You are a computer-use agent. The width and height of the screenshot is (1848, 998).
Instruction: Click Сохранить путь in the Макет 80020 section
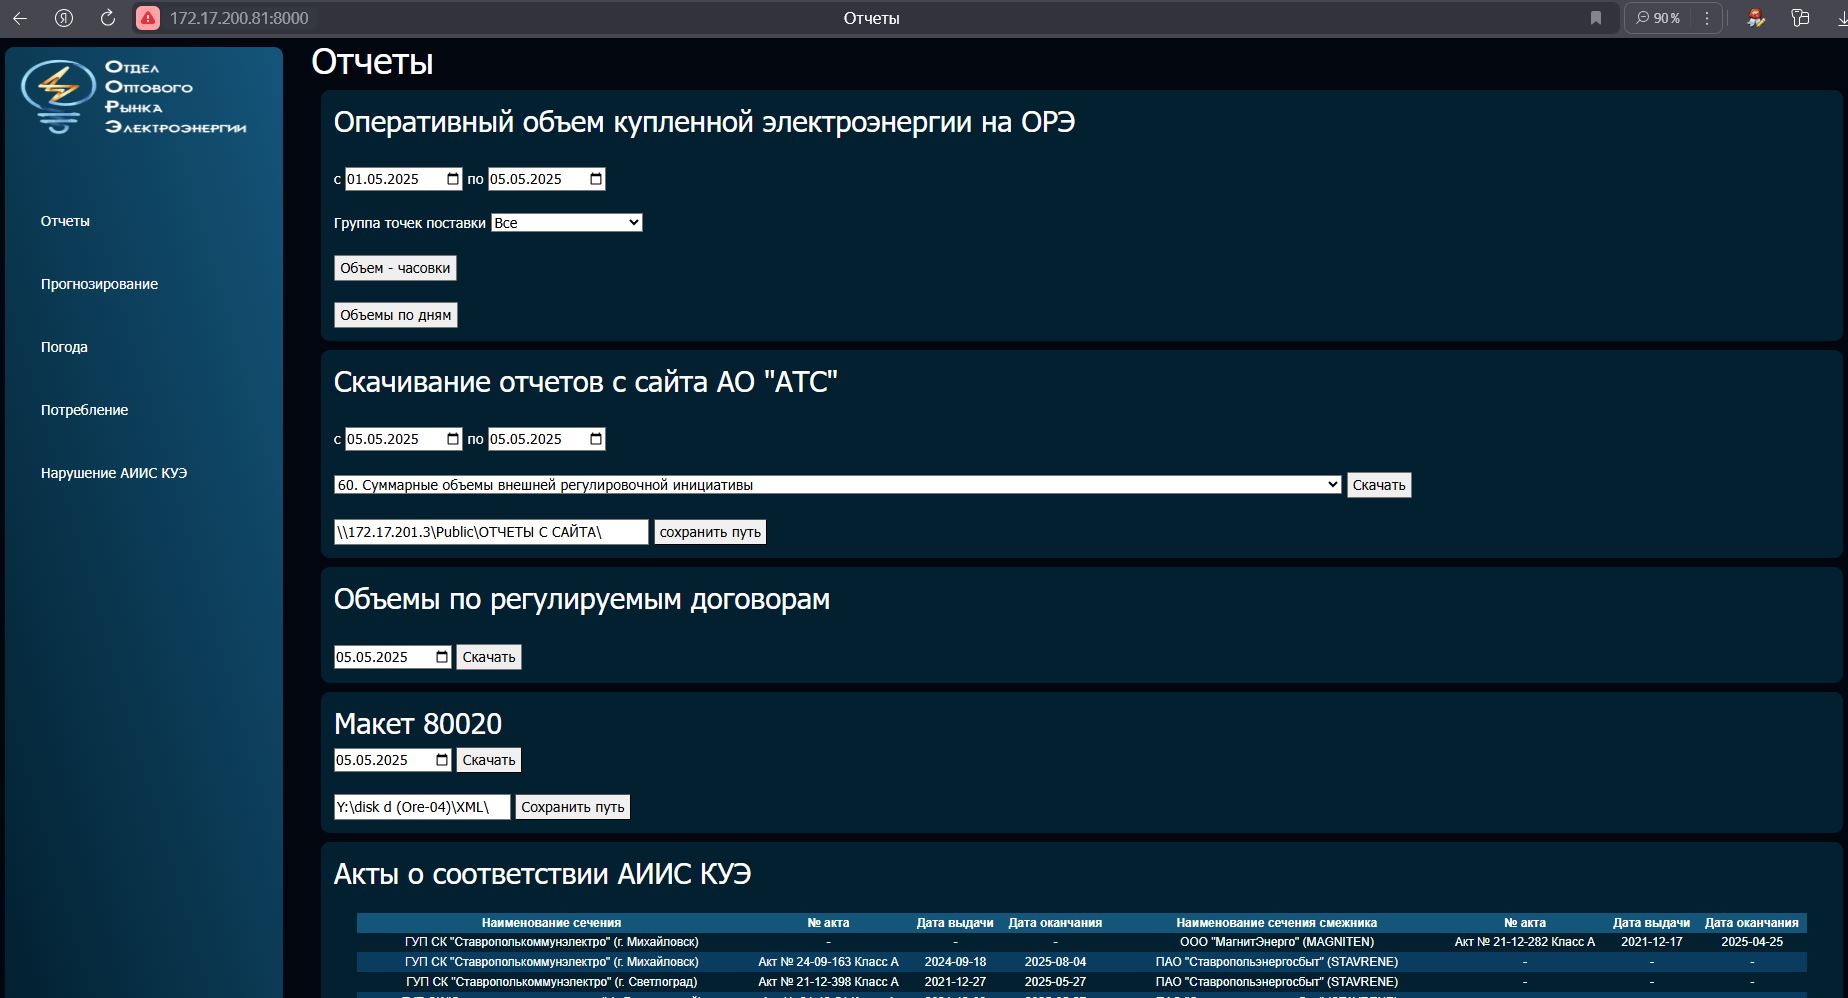pos(573,807)
